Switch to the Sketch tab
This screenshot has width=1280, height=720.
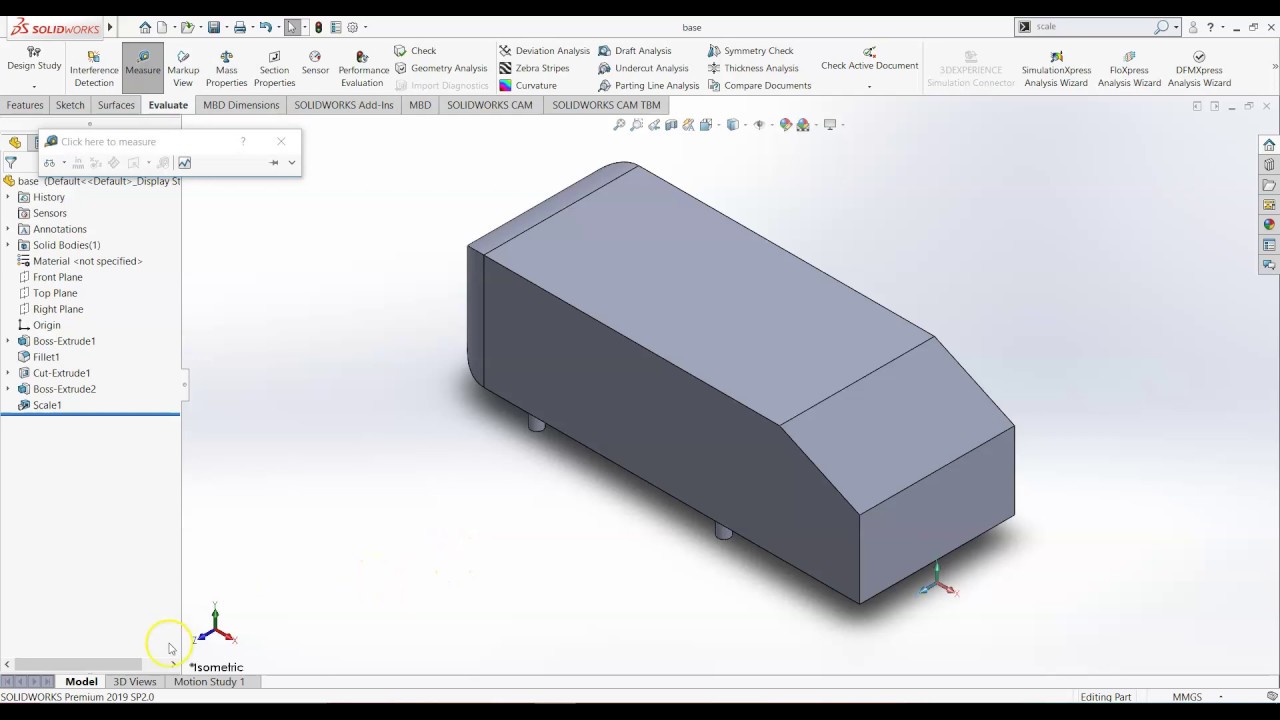(x=70, y=105)
